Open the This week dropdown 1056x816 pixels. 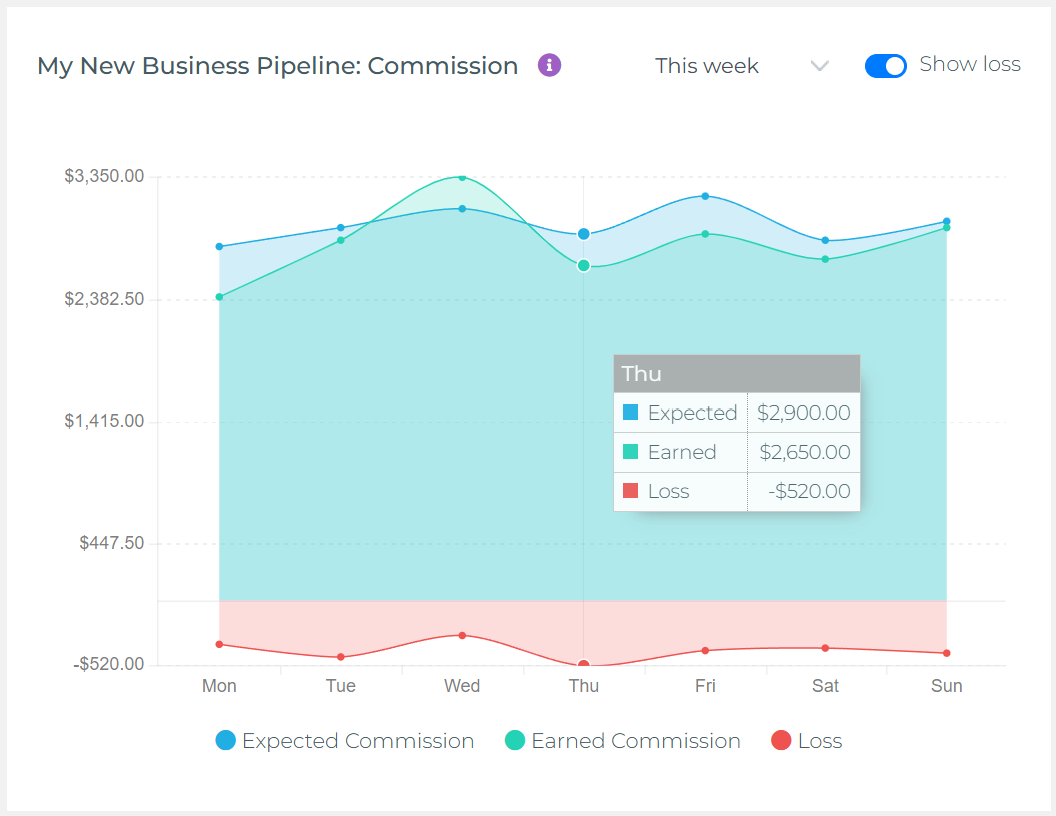[x=707, y=65]
